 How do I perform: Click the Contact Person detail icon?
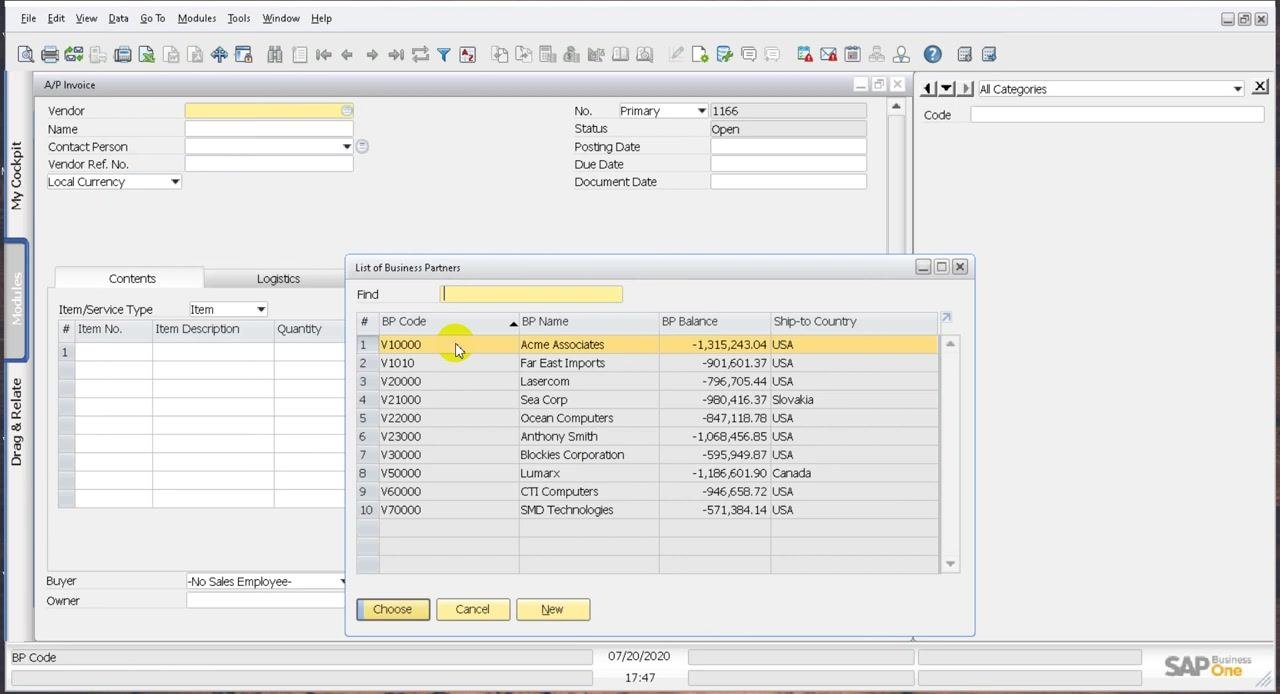[362, 146]
